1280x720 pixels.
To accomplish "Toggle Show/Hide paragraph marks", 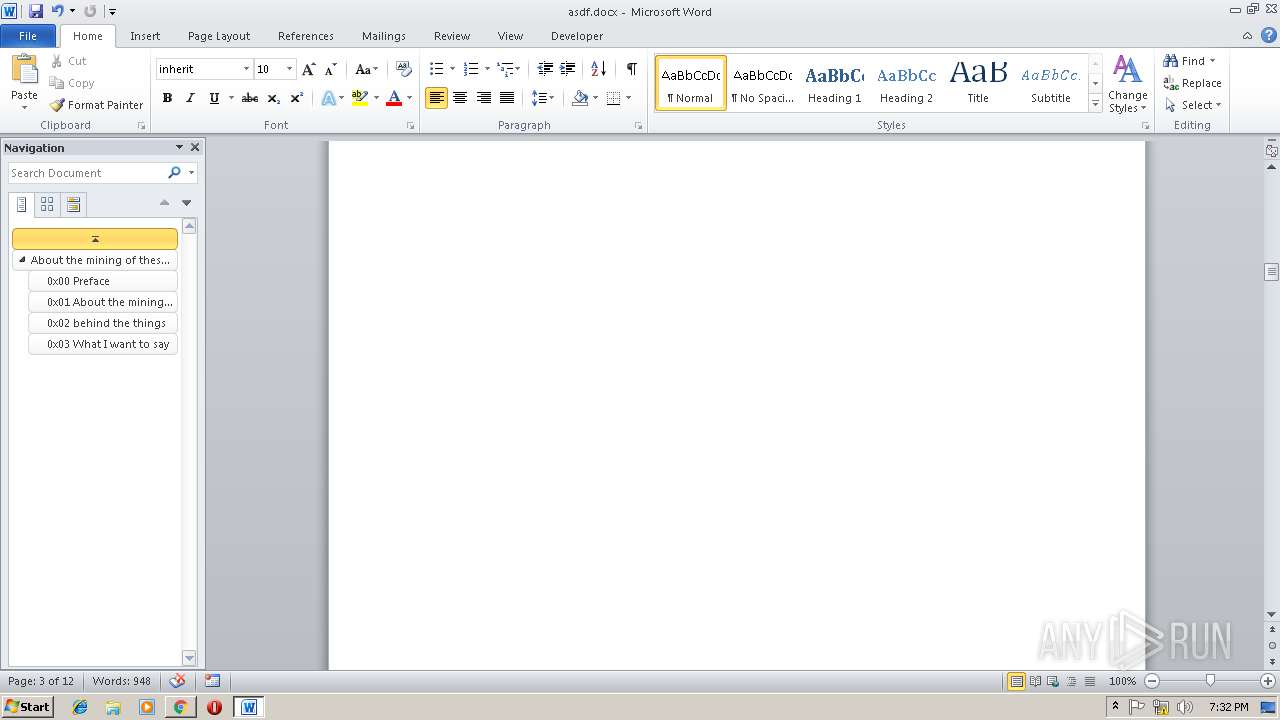I will (631, 69).
